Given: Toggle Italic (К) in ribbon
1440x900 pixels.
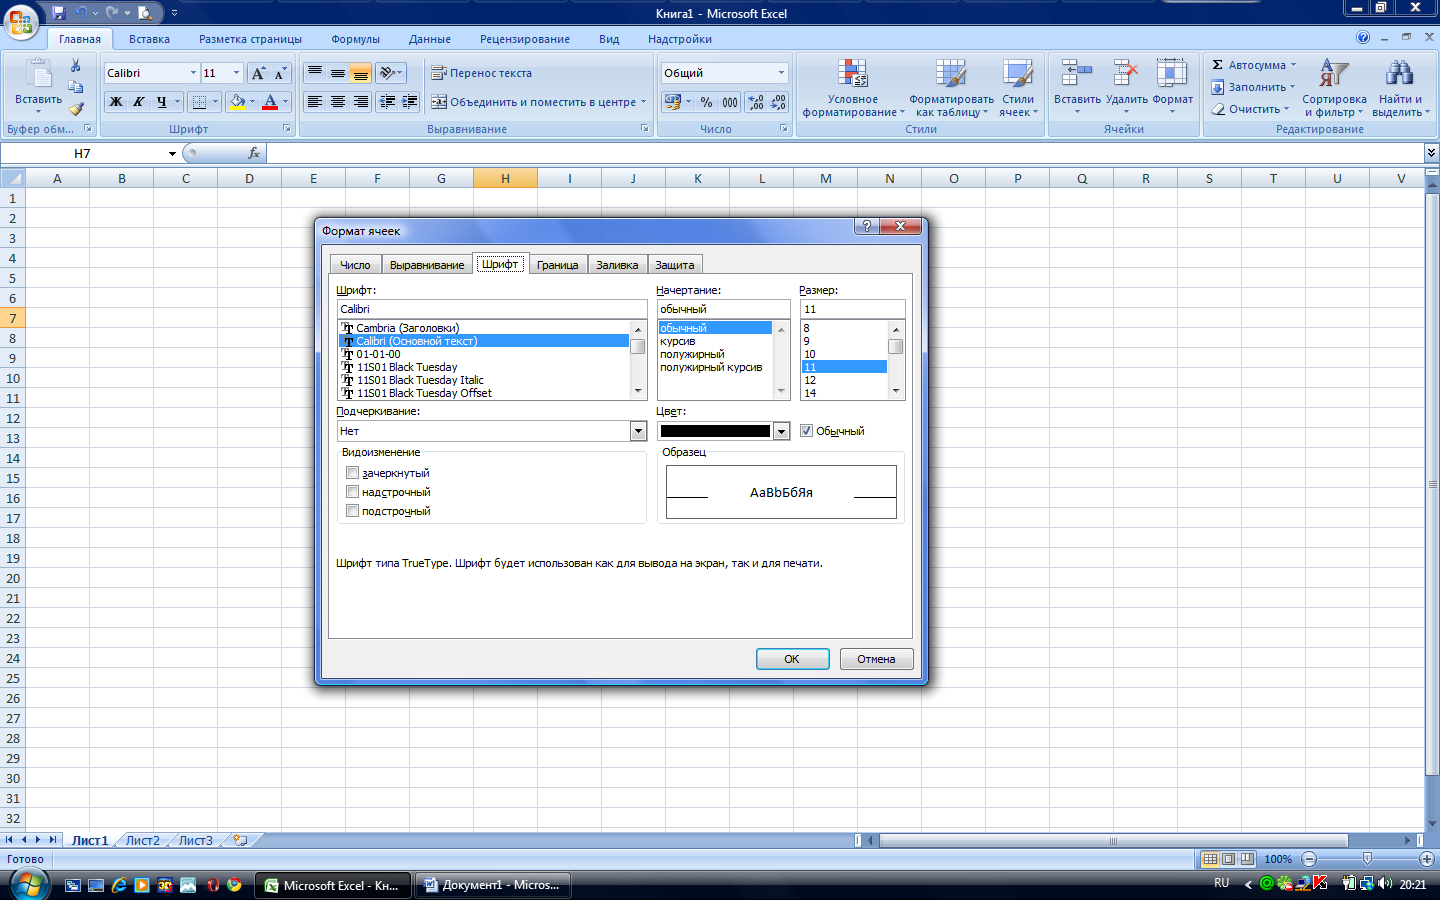Looking at the screenshot, I should (x=138, y=102).
